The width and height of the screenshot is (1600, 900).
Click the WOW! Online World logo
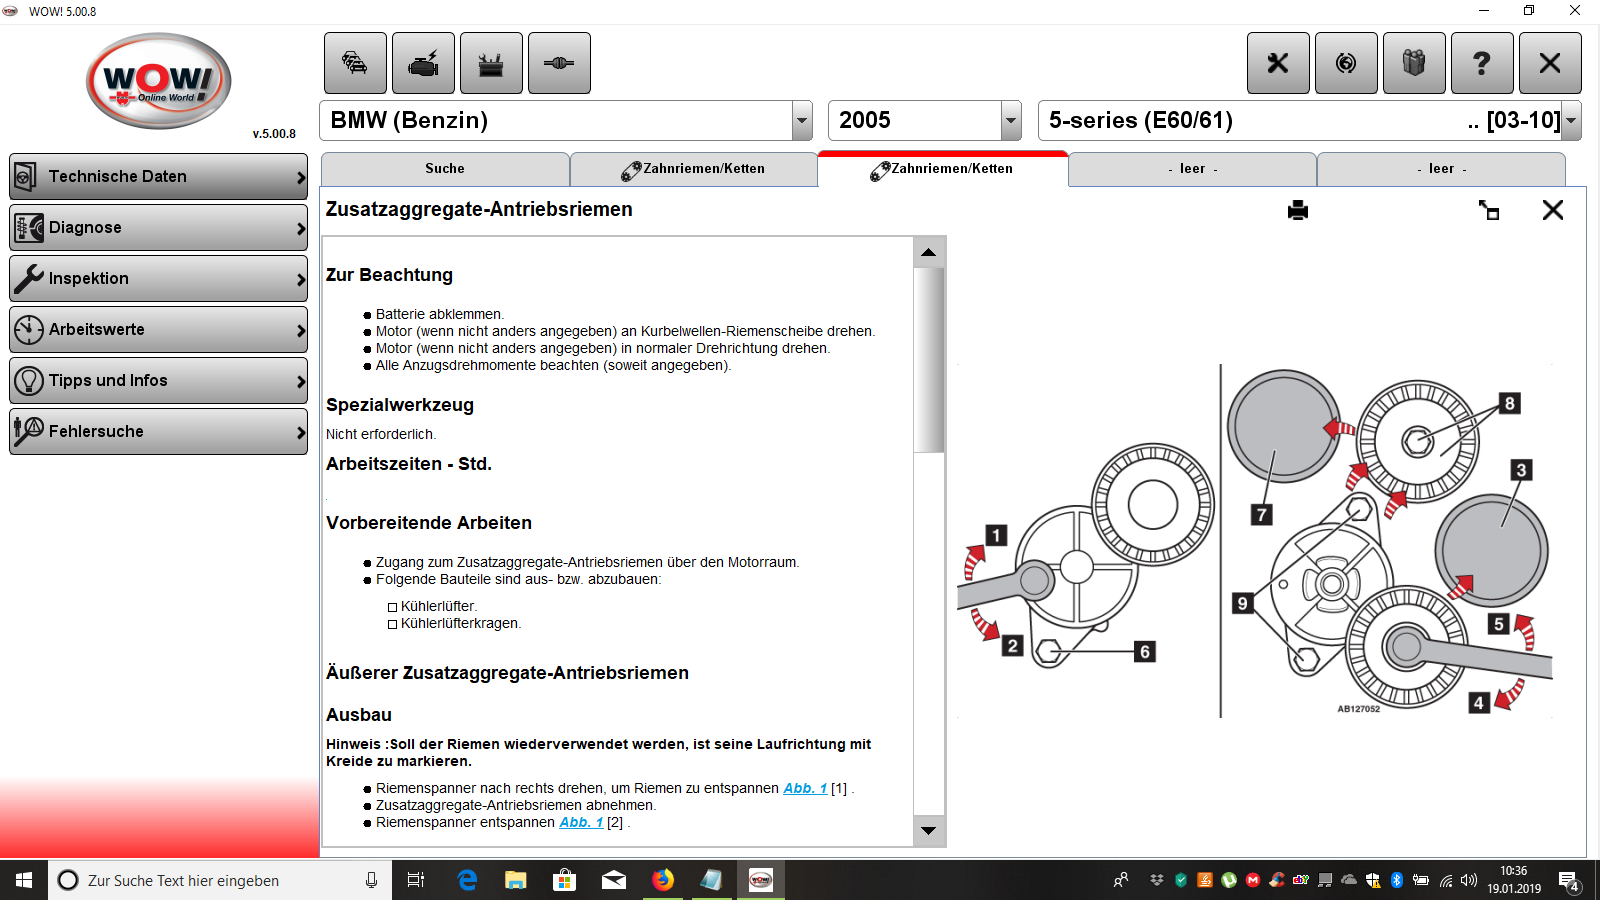coord(159,82)
